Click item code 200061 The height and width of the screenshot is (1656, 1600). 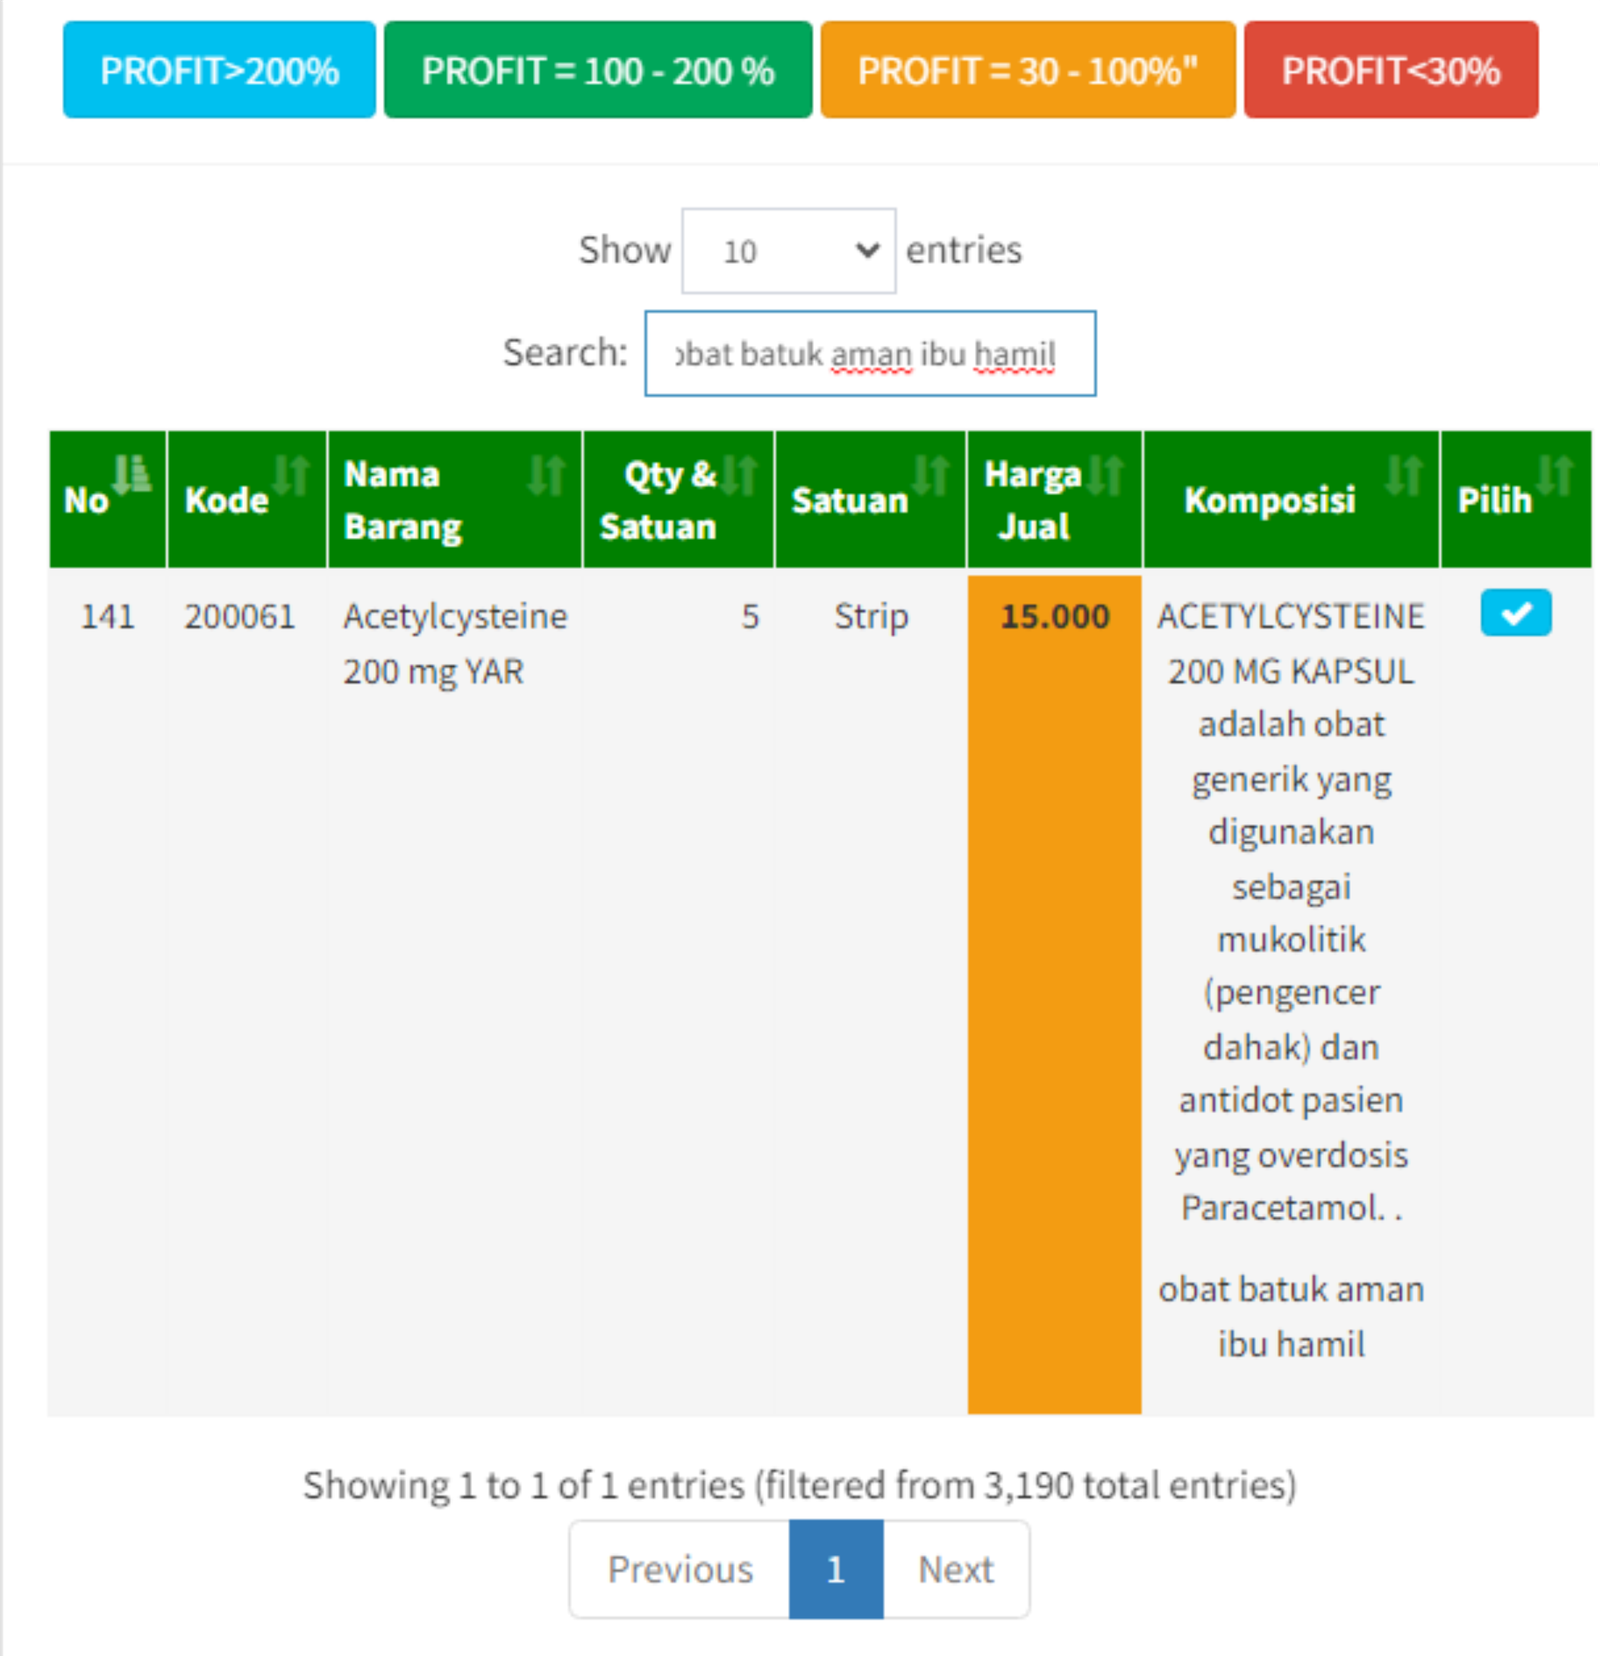[x=240, y=616]
